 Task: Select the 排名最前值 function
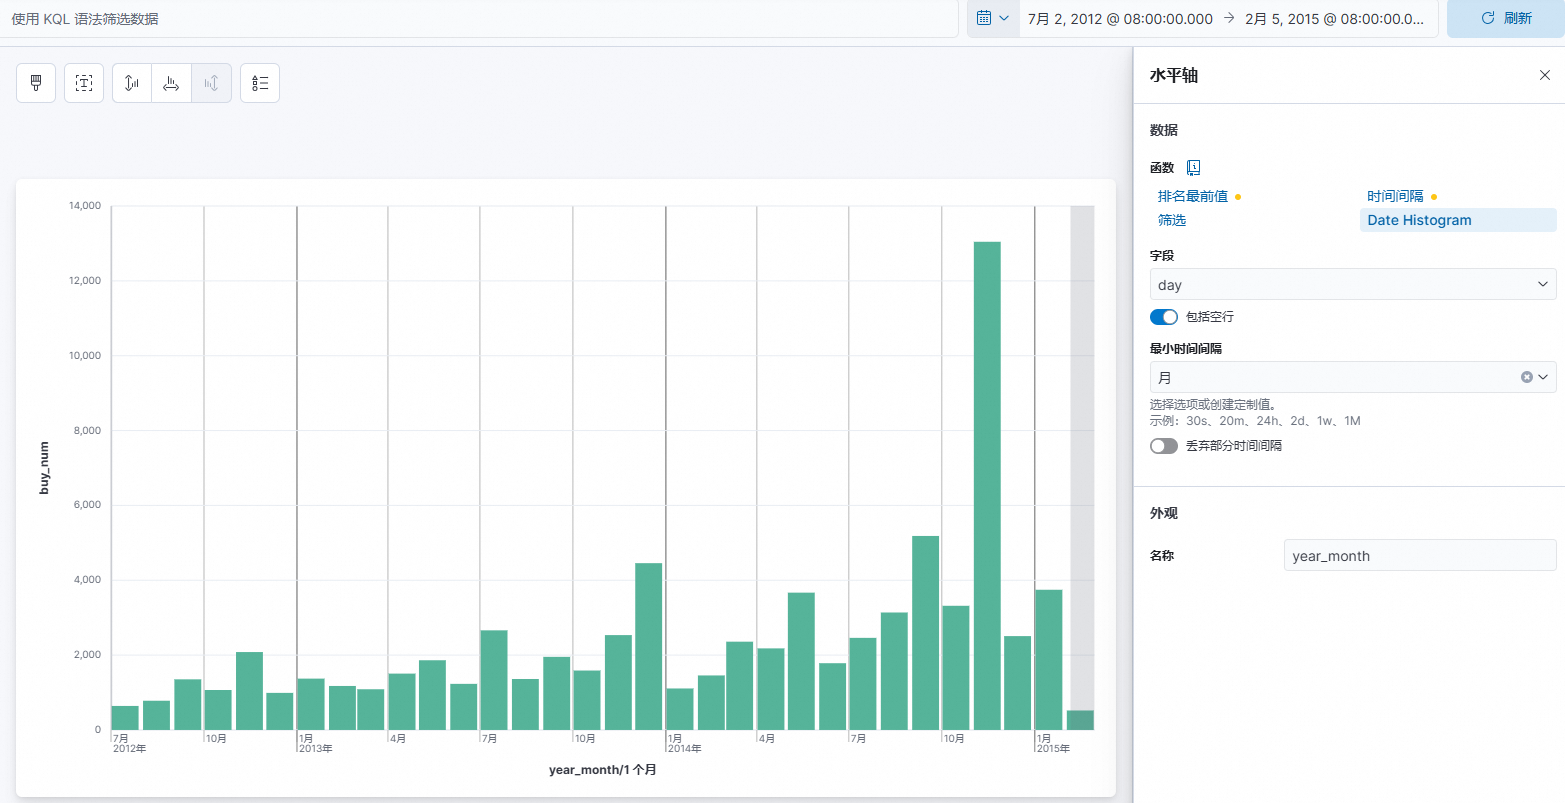coord(1192,196)
